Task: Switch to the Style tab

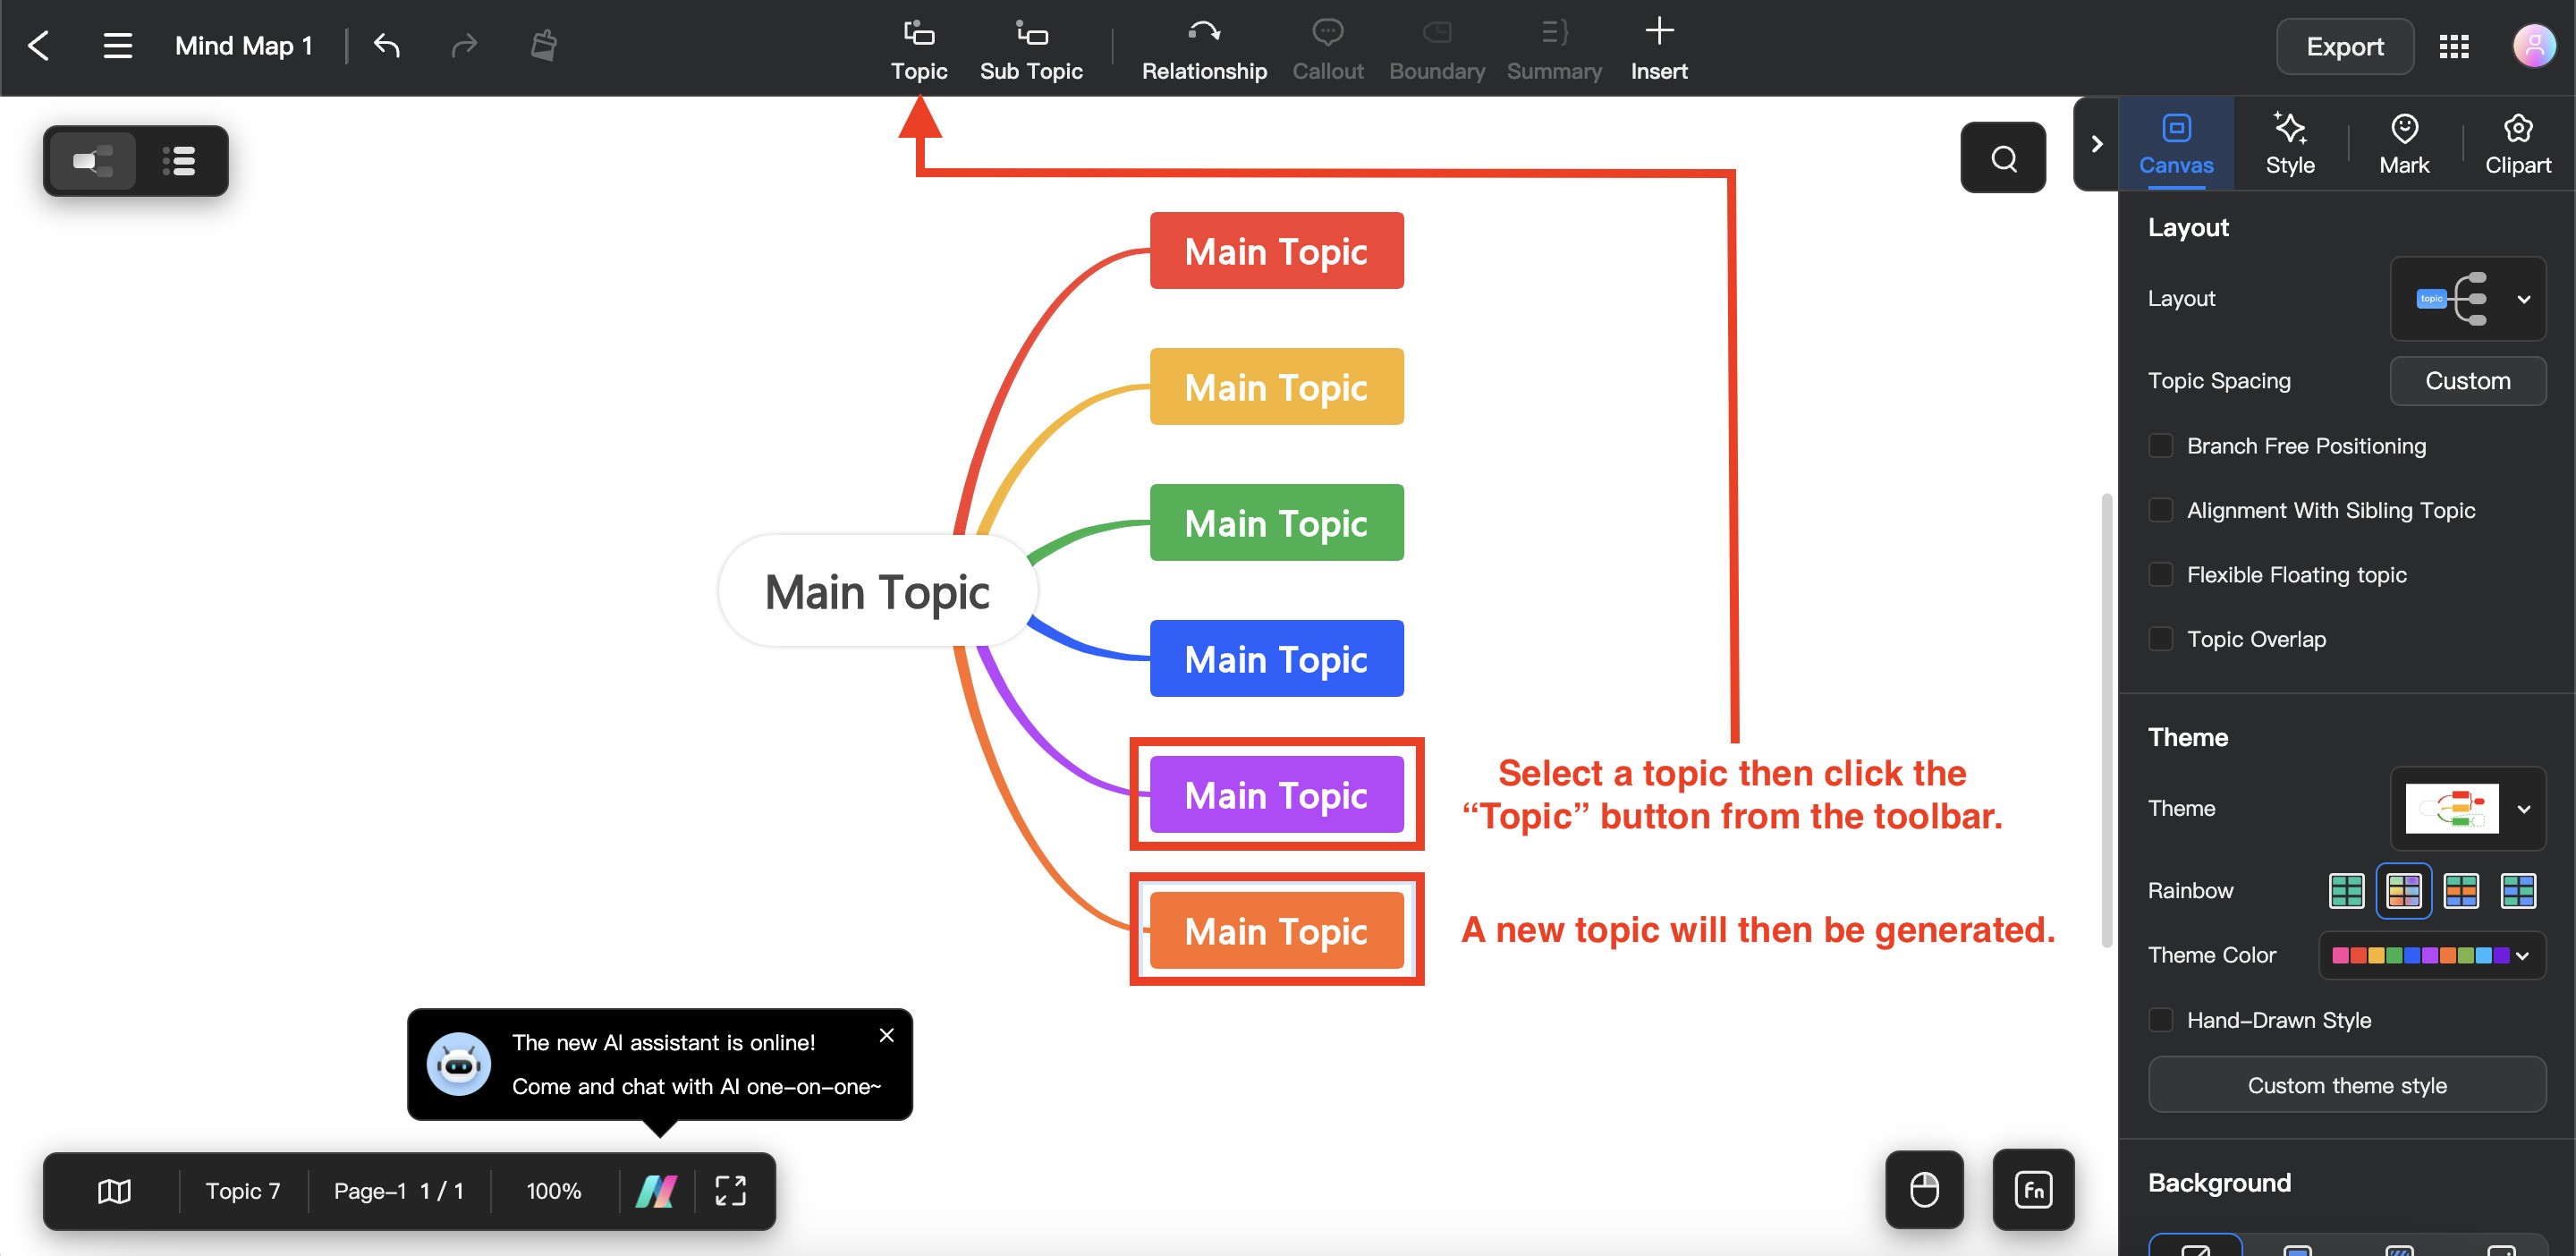Action: point(2290,143)
